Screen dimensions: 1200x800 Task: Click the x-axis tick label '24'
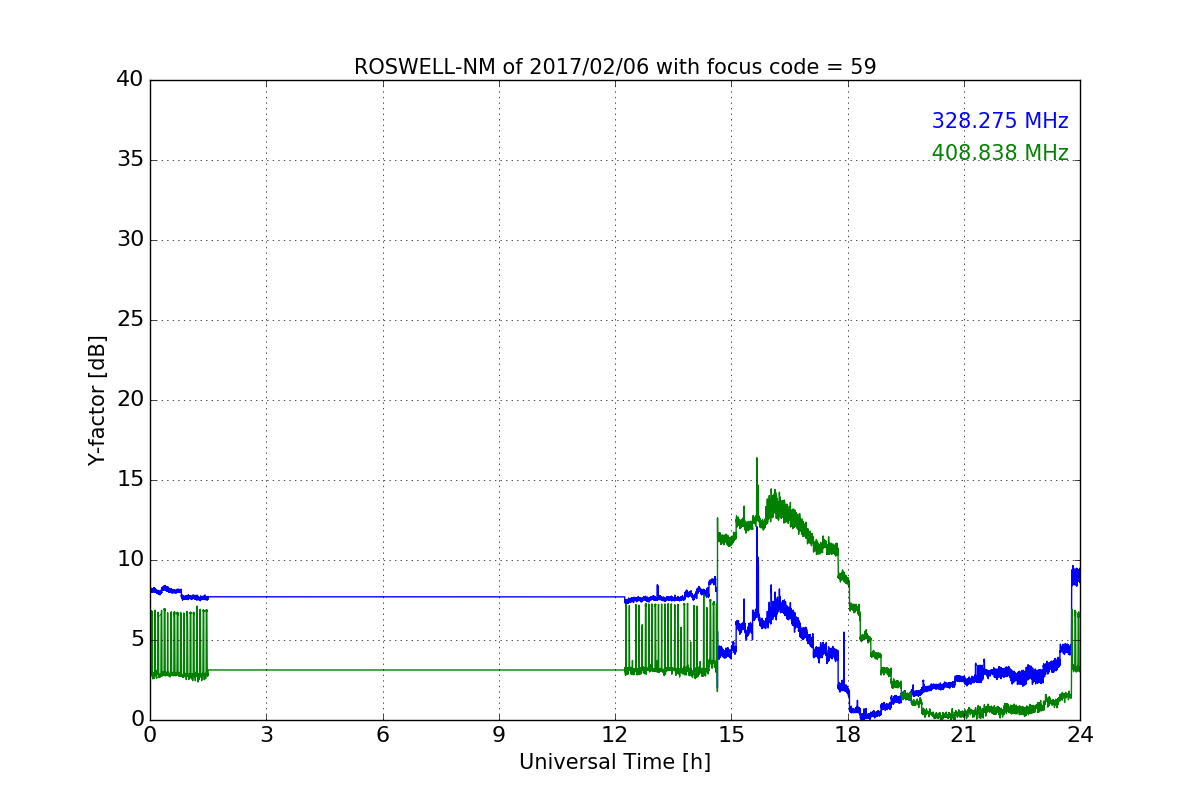(1080, 735)
